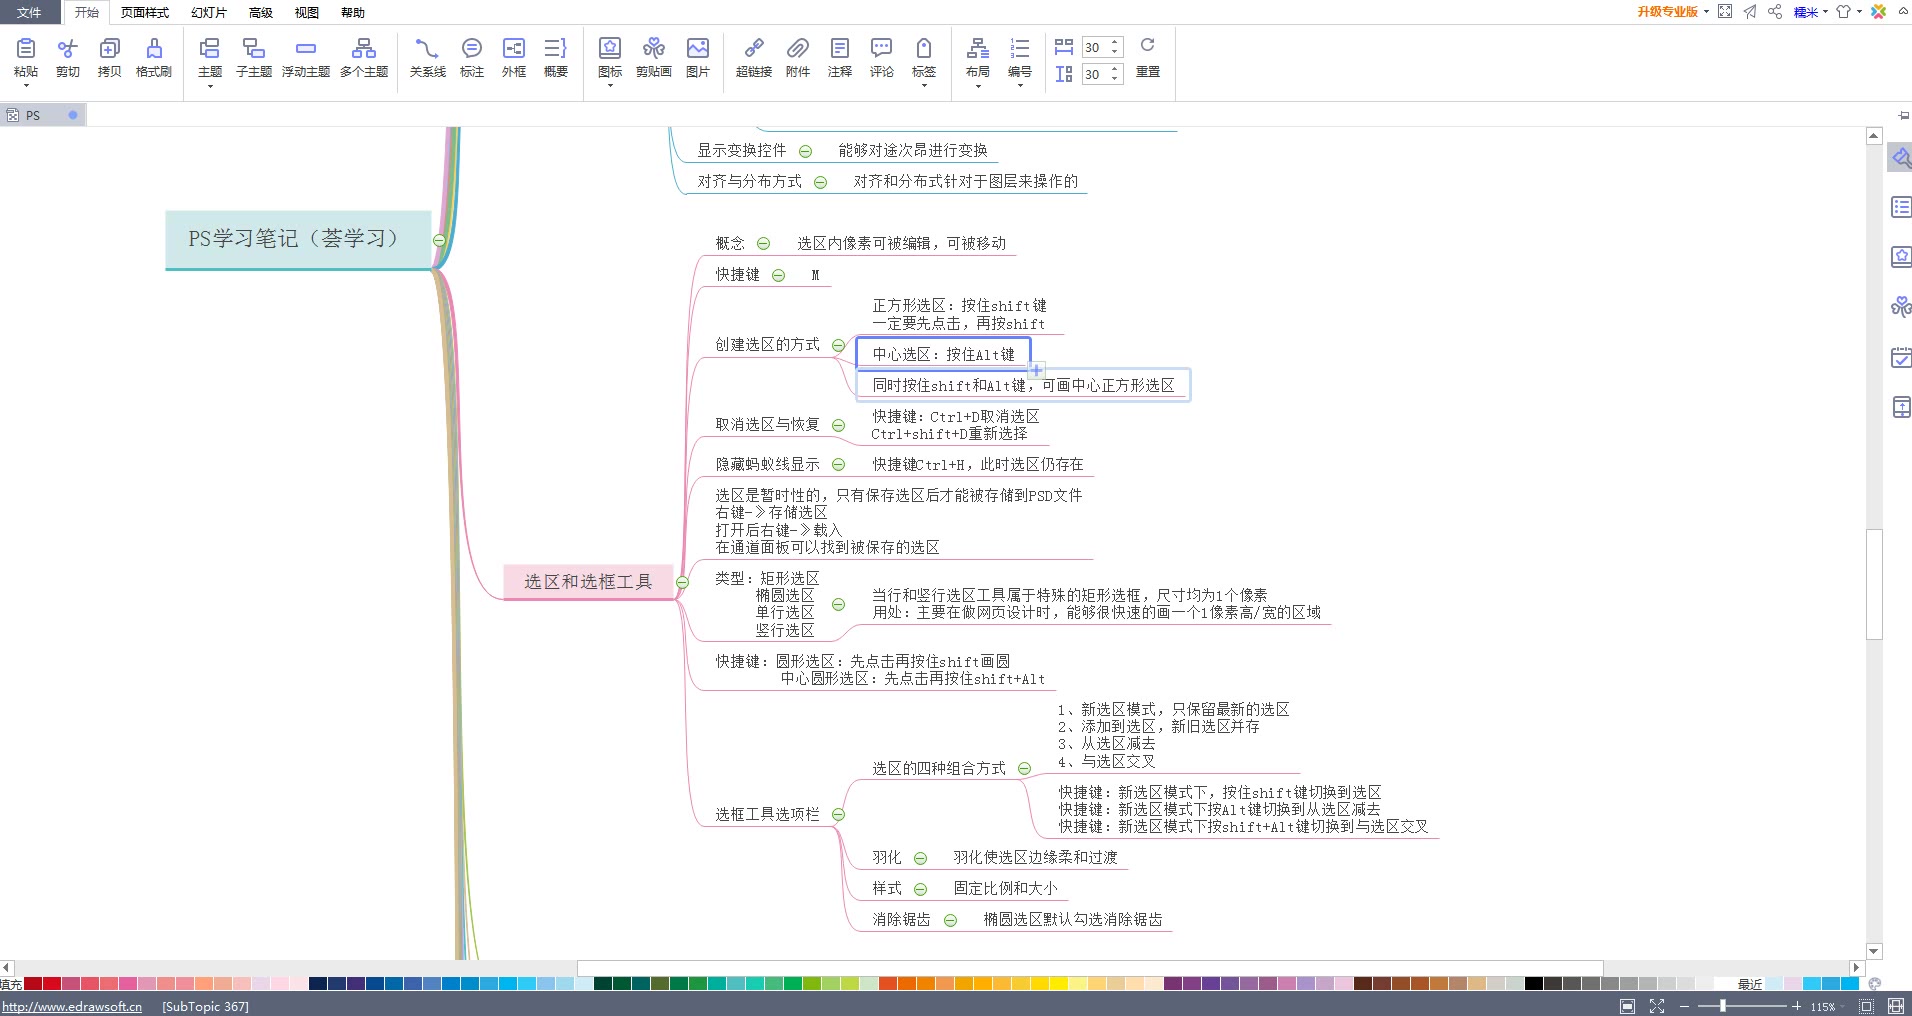Image resolution: width=1912 pixels, height=1016 pixels.
Task: Open the 标签 tag dropdown
Action: click(924, 86)
